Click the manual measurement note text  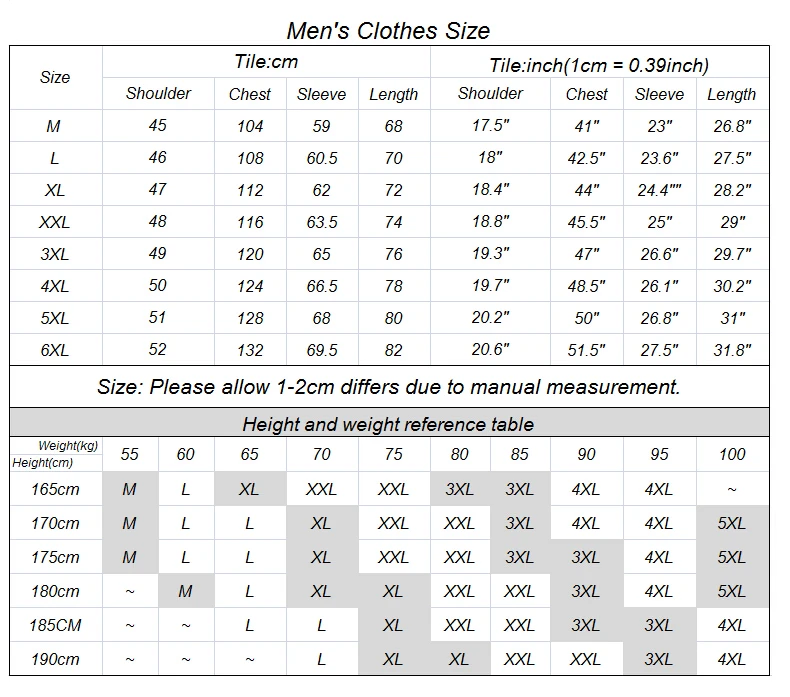[x=388, y=387]
